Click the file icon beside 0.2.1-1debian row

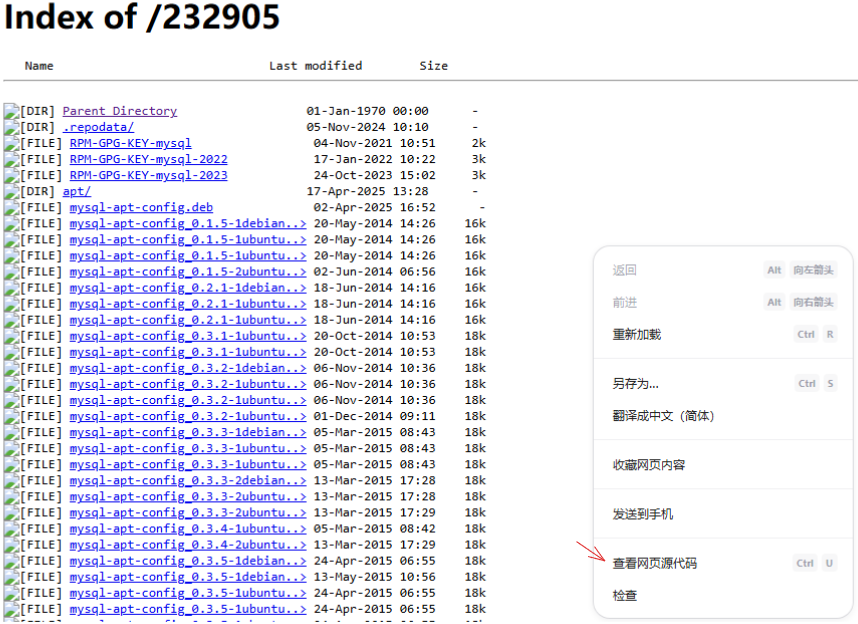pos(11,288)
